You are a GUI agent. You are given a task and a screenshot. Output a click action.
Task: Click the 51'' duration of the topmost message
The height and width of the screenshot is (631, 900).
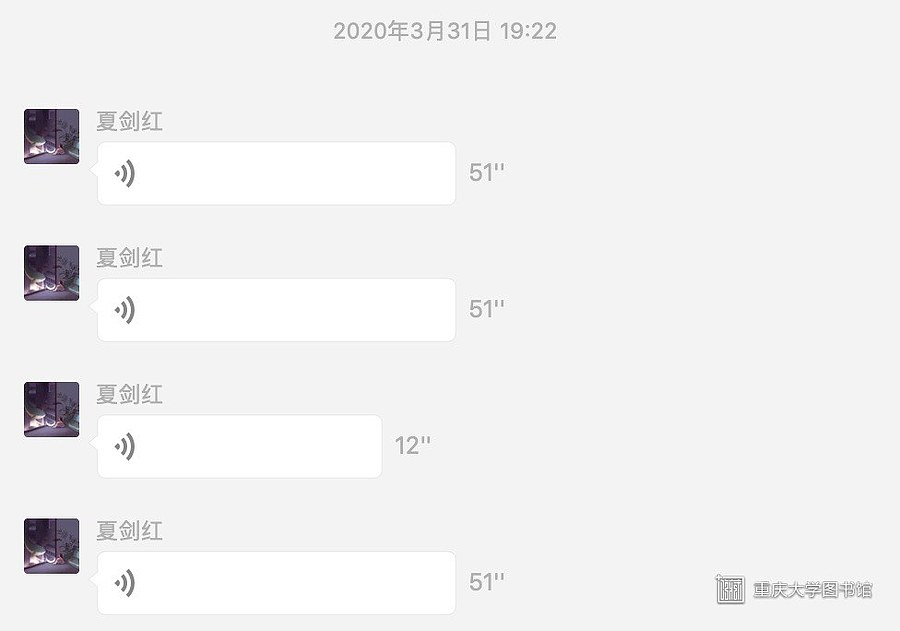pos(487,172)
